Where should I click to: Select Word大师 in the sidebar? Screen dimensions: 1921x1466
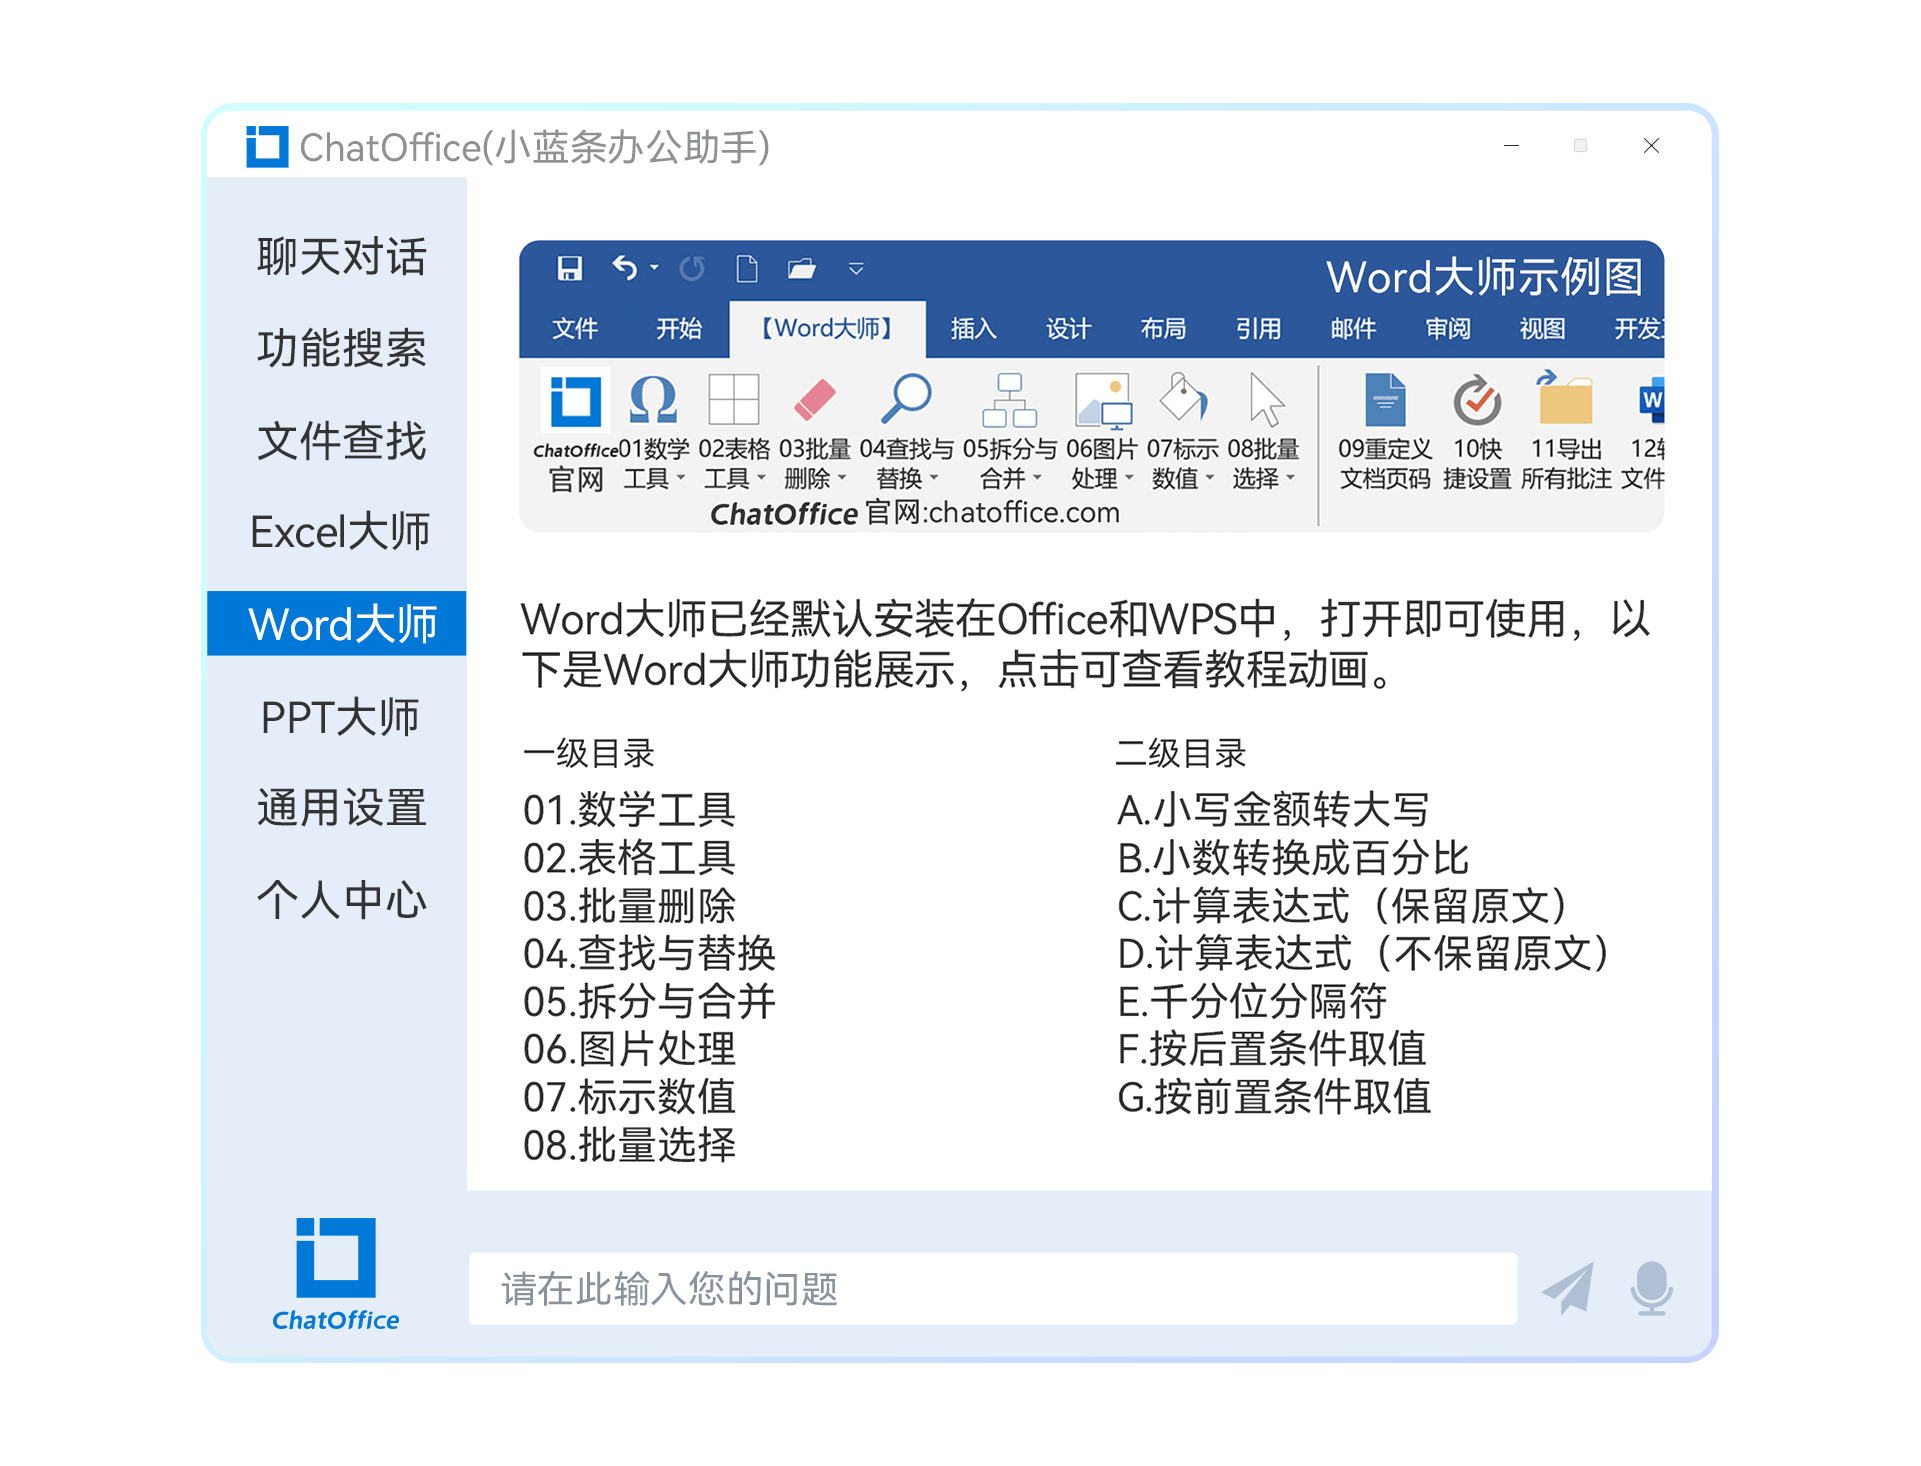(337, 624)
